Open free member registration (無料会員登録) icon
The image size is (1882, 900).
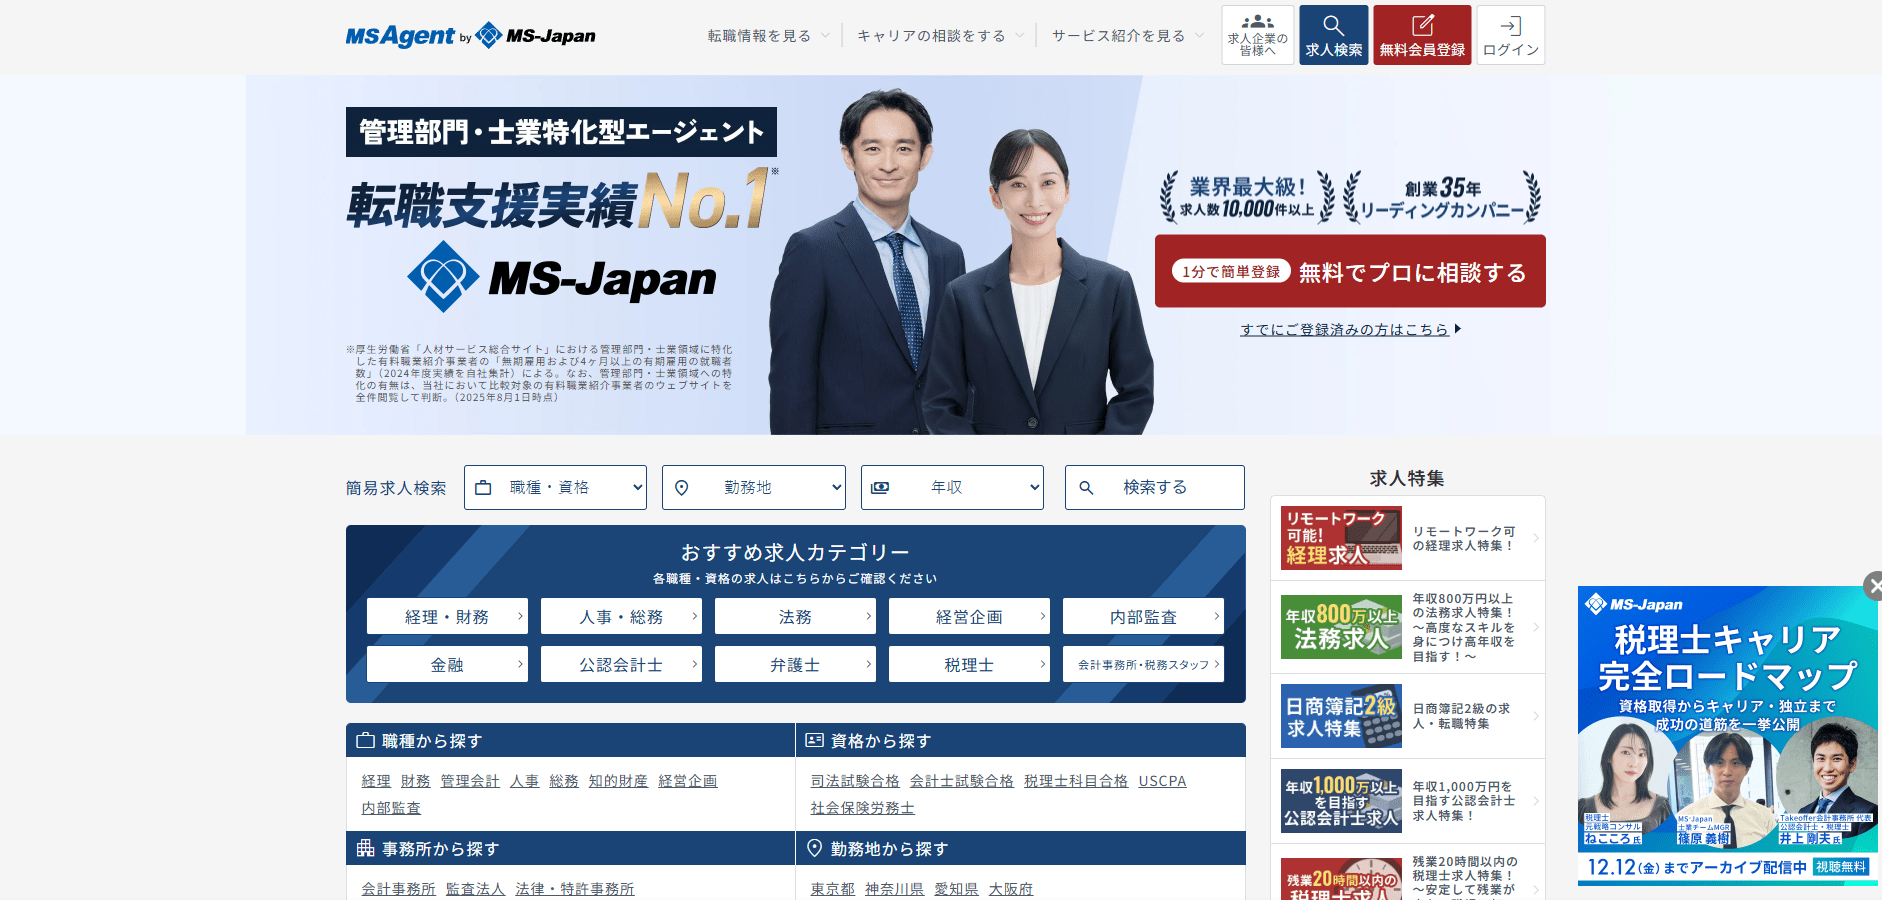pos(1421,27)
